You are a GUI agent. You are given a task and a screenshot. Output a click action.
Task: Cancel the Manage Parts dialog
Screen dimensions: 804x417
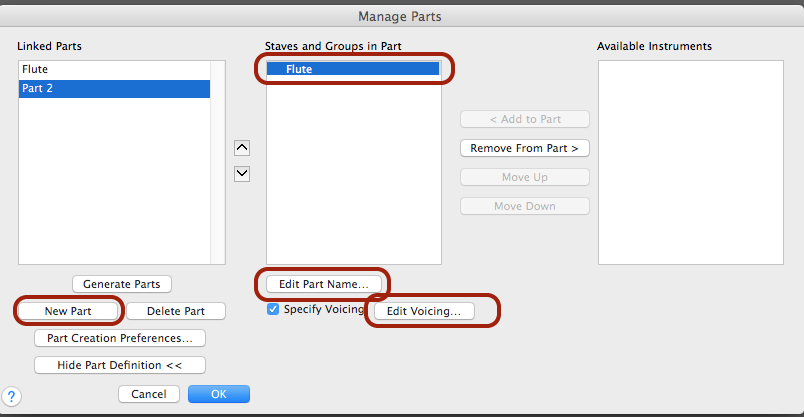point(148,394)
